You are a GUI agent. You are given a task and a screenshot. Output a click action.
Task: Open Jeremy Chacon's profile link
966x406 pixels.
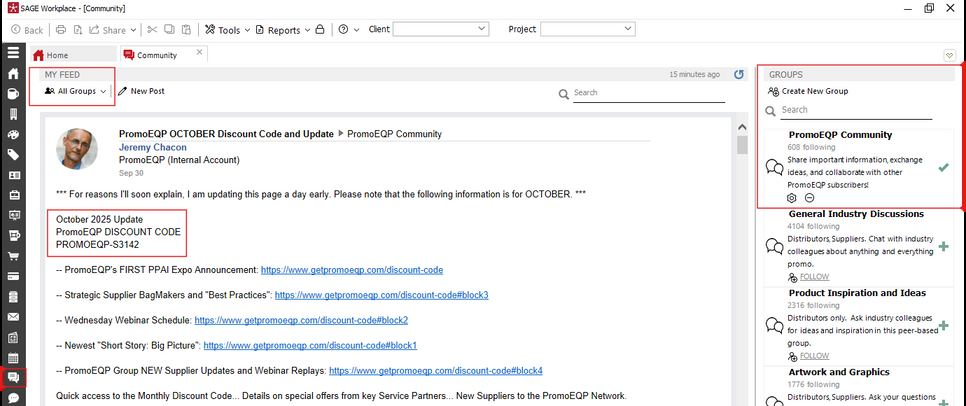click(x=152, y=147)
